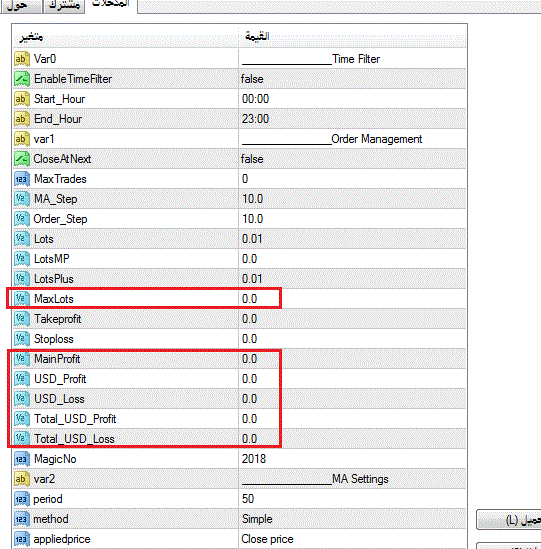Open the method dropdown showing Simple
The height and width of the screenshot is (549, 541).
(x=352, y=519)
